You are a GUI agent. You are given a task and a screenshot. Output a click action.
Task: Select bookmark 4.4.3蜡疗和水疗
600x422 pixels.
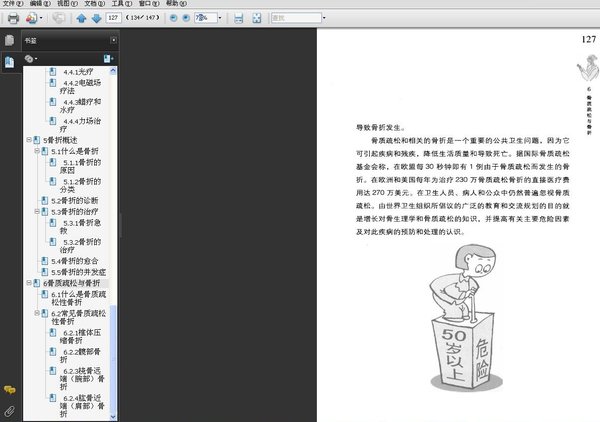pos(80,106)
